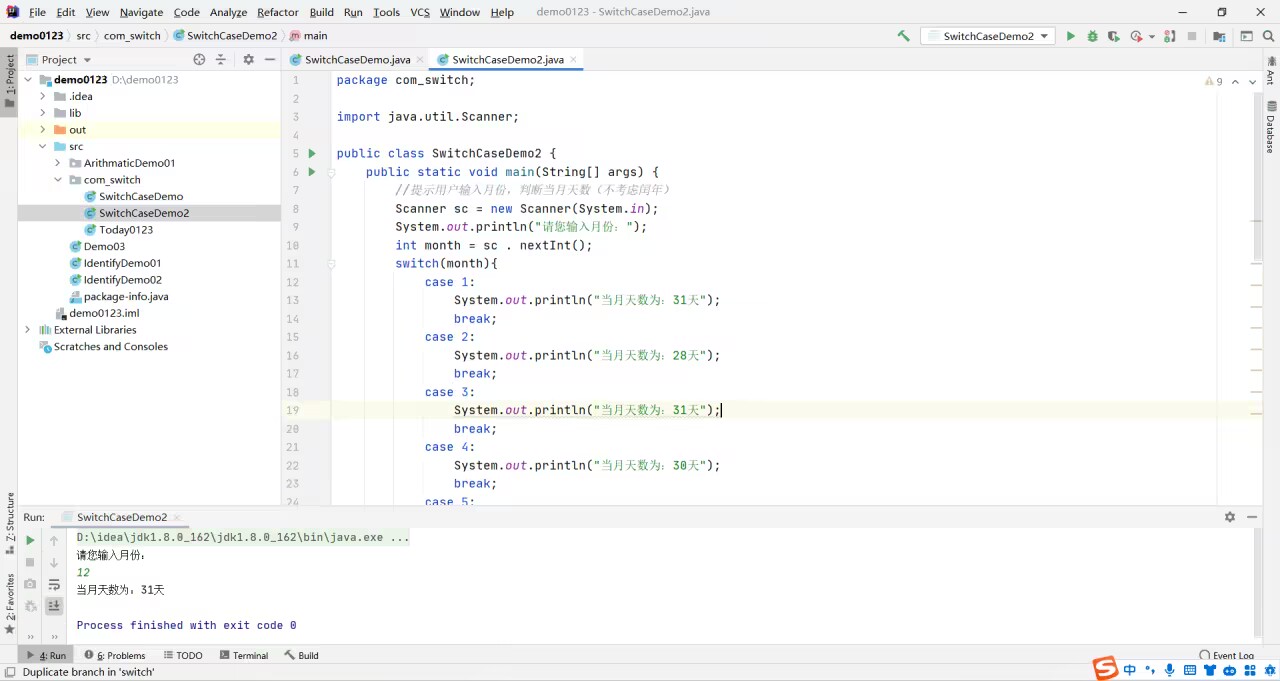Open the Project panel settings gear
Screen dimensions: 1280x681
coord(248,60)
